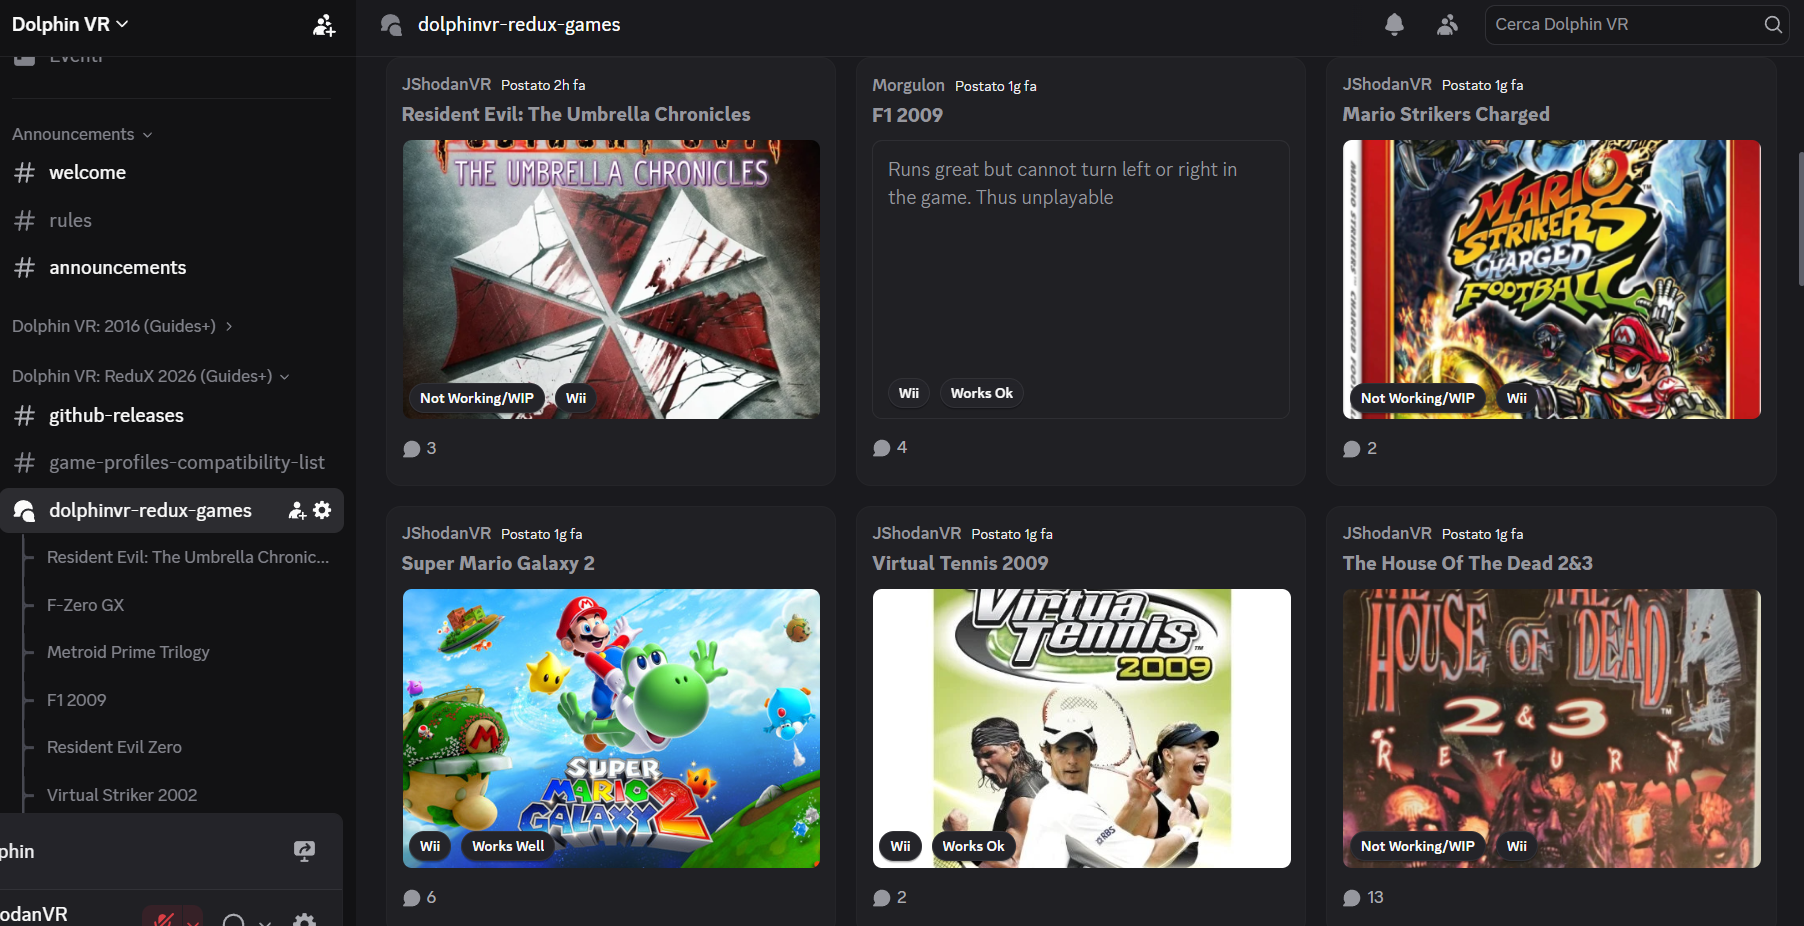
Task: Collapse the Announcements category
Action: click(82, 134)
